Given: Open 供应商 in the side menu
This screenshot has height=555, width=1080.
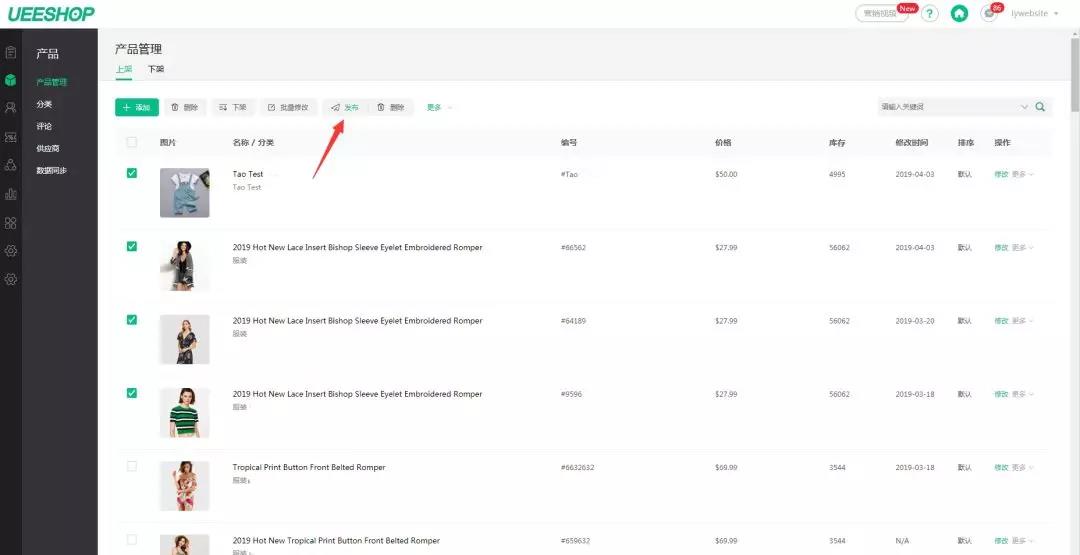Looking at the screenshot, I should point(48,148).
